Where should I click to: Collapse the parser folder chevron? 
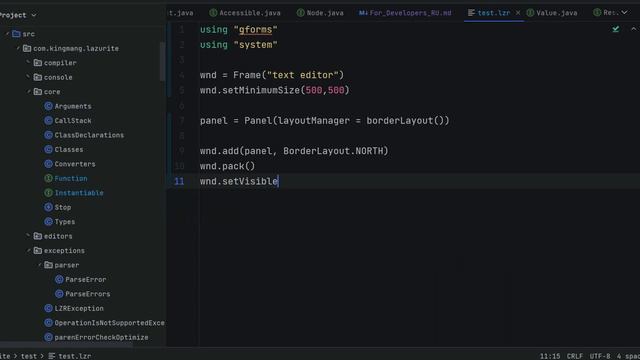point(40,265)
